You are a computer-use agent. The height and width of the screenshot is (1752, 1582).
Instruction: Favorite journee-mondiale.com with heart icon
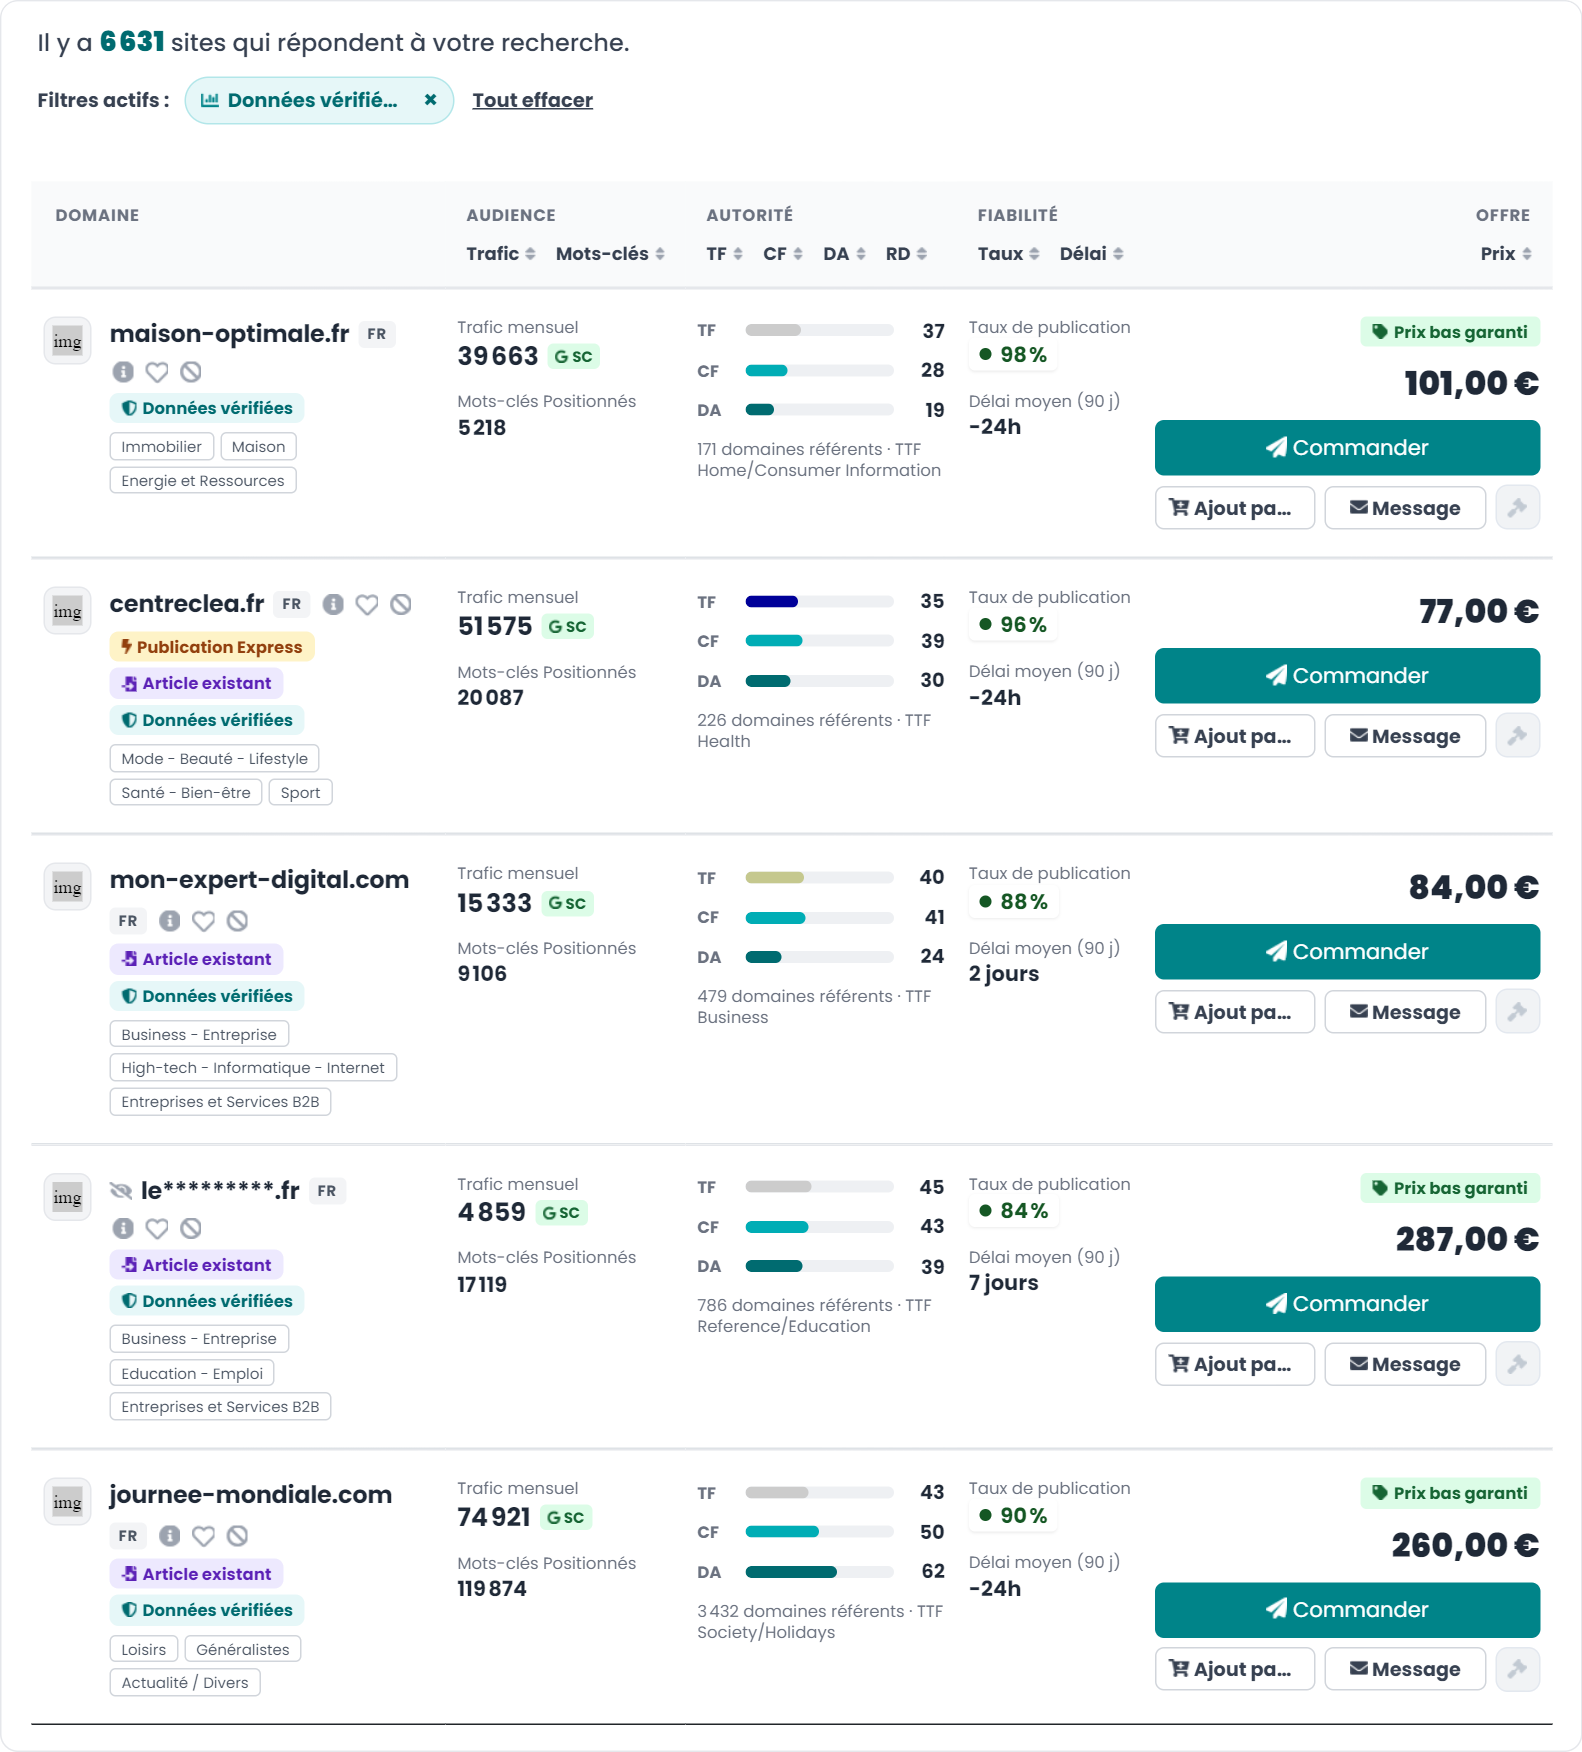click(204, 1536)
